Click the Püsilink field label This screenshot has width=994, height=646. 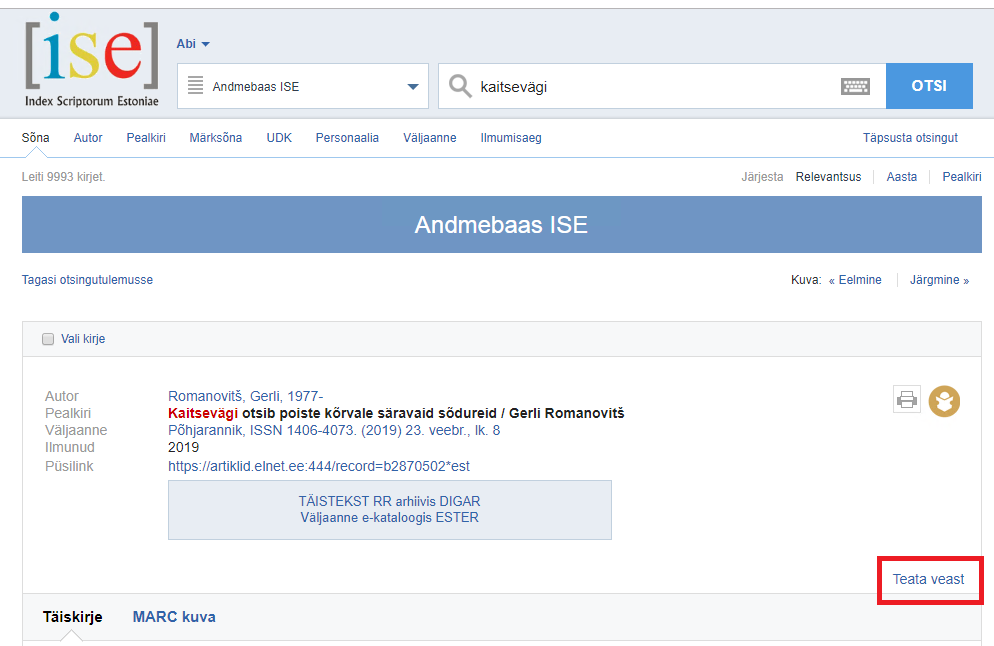click(69, 467)
